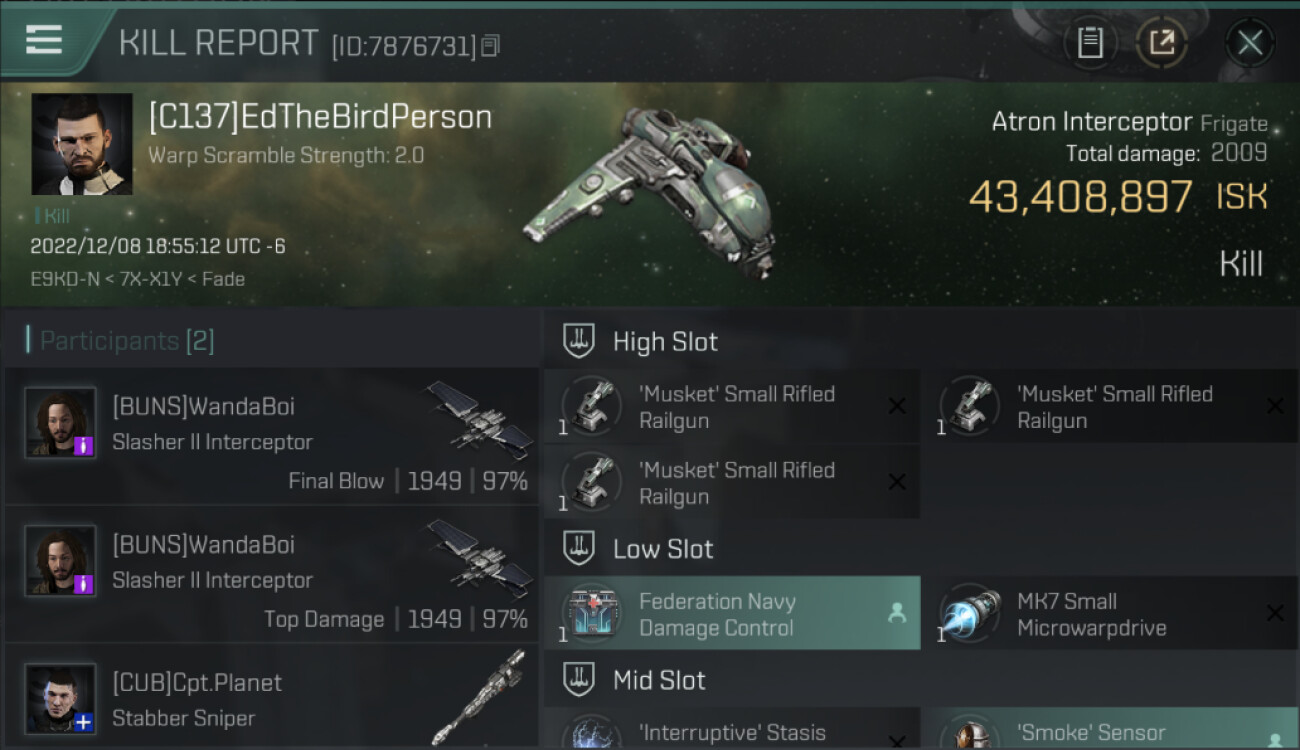Close the Kill Report window
The height and width of the screenshot is (750, 1300).
click(x=1250, y=43)
